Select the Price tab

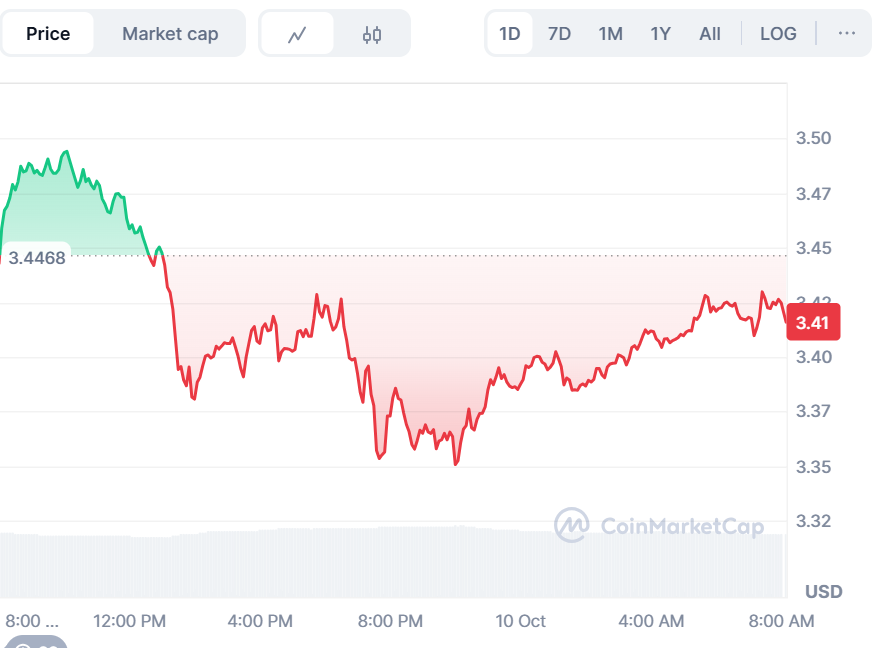[x=48, y=33]
